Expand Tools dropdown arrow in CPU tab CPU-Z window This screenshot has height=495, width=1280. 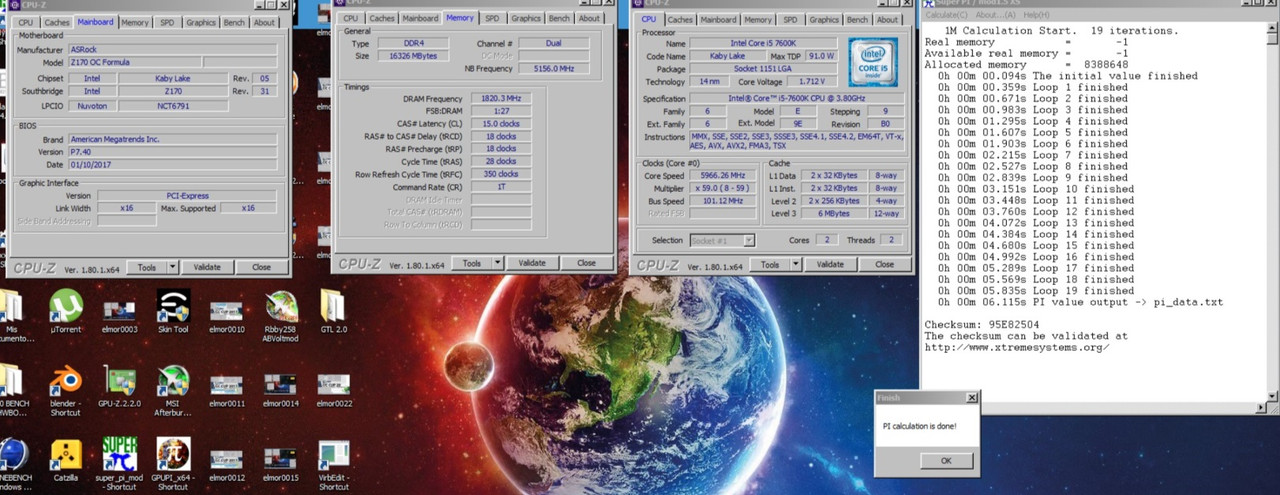796,265
